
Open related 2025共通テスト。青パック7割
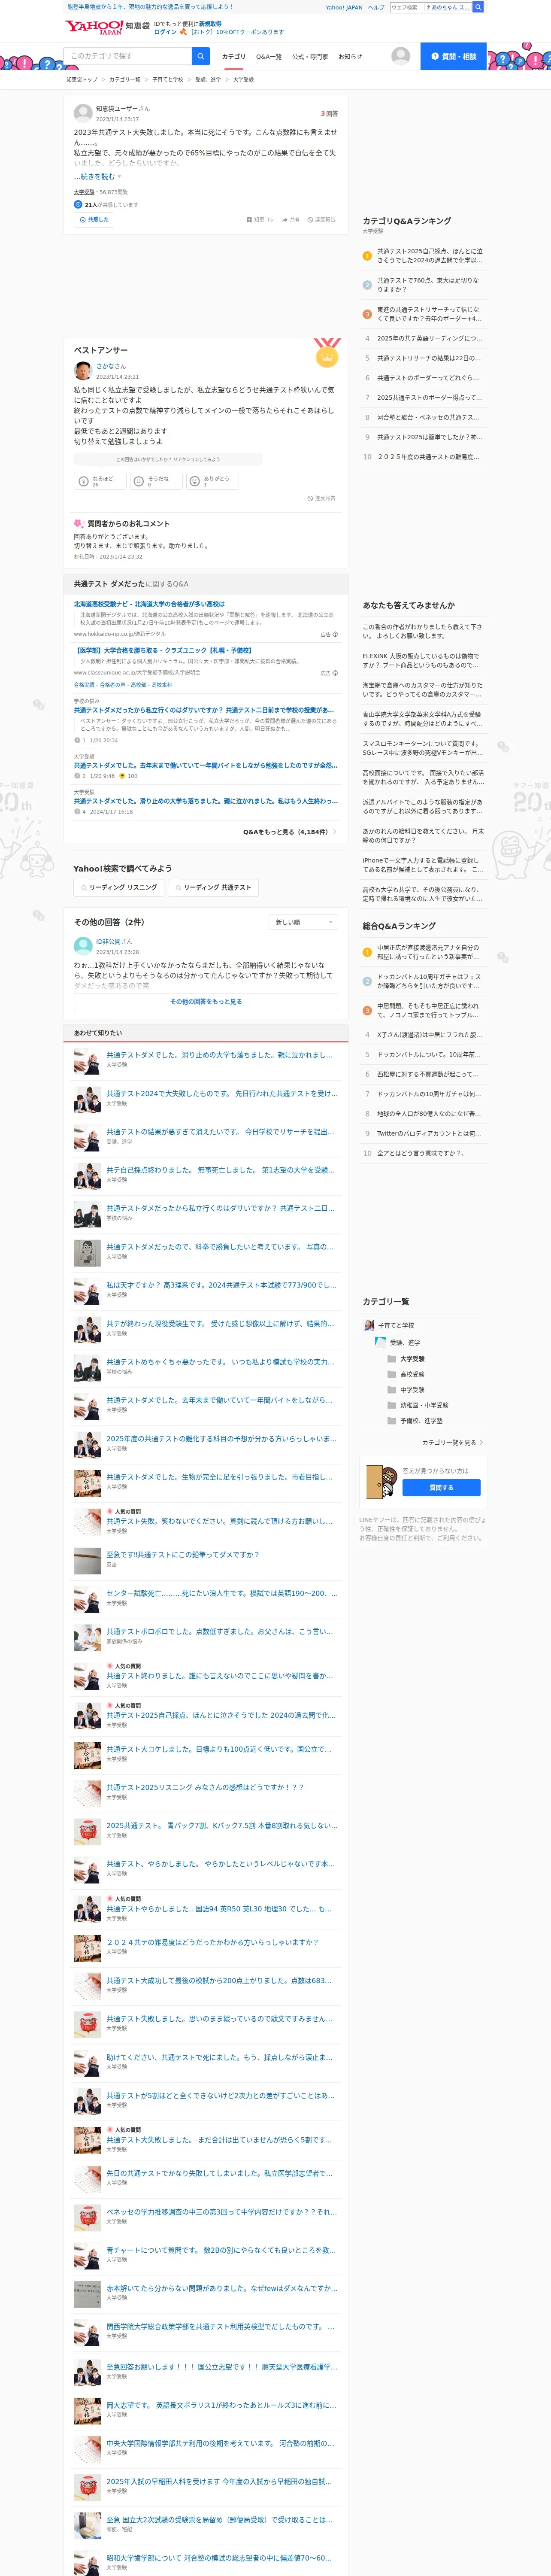click(x=221, y=1826)
